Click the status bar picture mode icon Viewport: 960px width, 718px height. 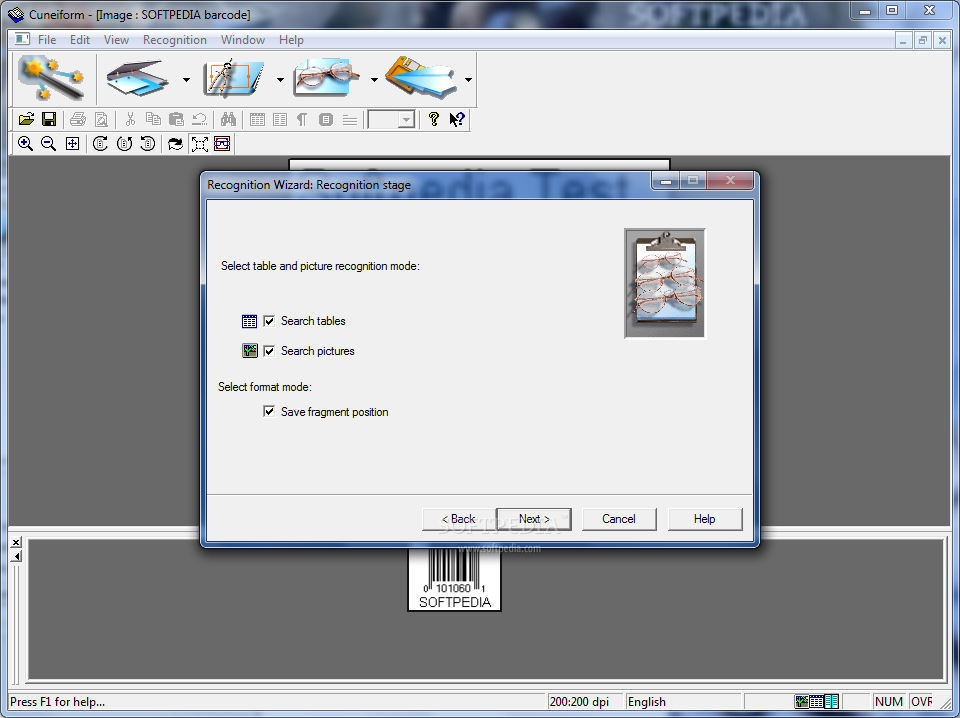click(801, 701)
